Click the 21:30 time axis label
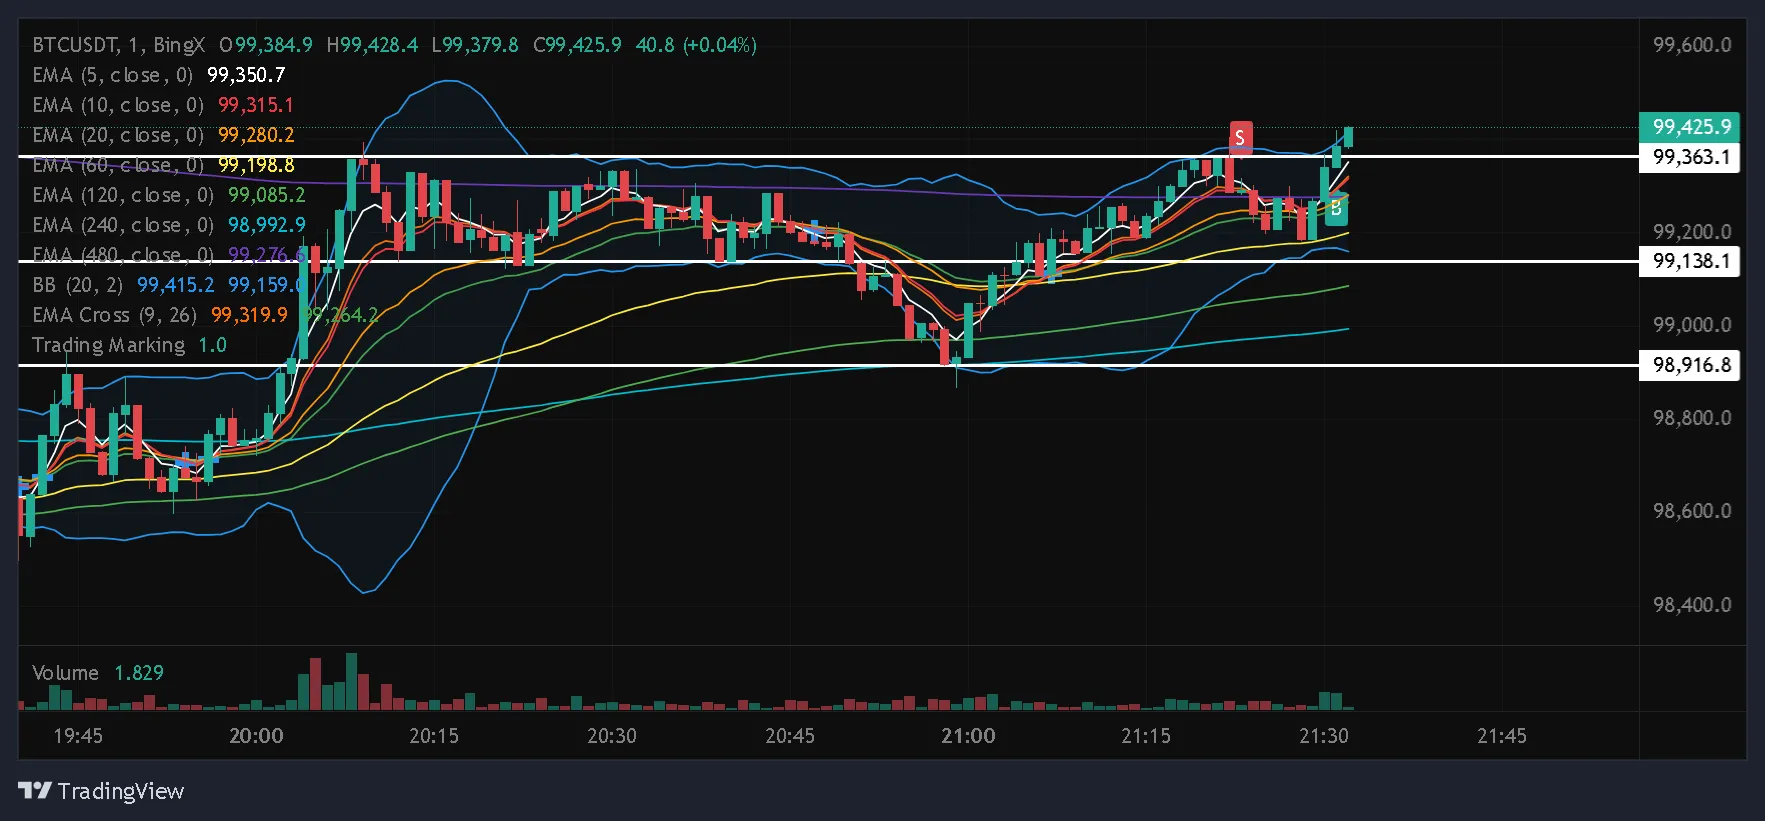Screen dimensions: 1765x821 pos(1324,736)
